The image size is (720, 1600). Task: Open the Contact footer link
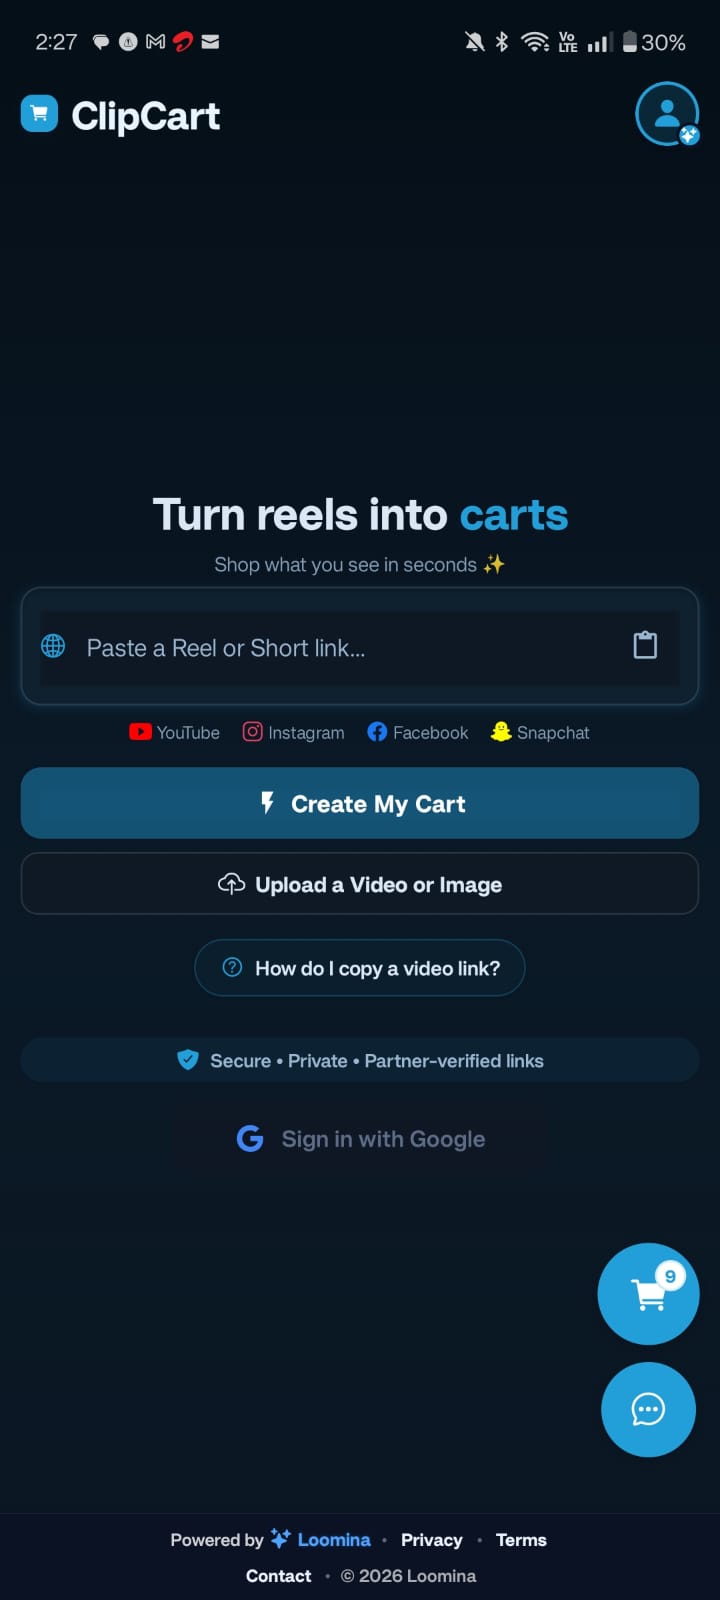[279, 1576]
